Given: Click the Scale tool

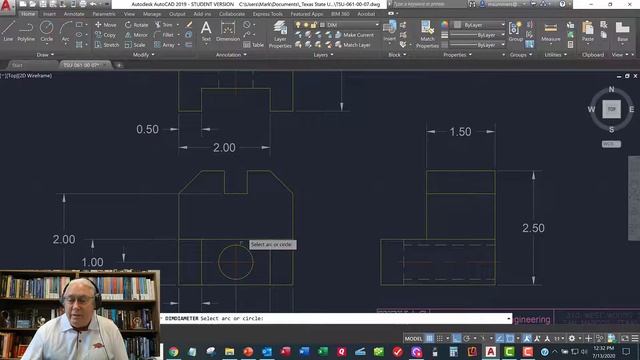Looking at the screenshot, I should pyautogui.click(x=135, y=45).
